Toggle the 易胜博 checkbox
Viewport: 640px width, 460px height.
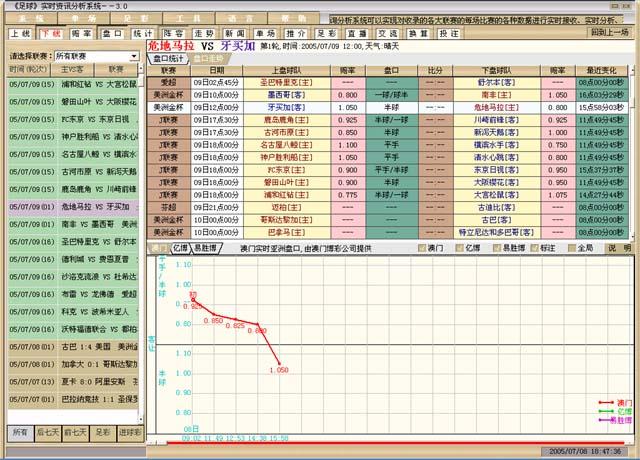pos(497,248)
